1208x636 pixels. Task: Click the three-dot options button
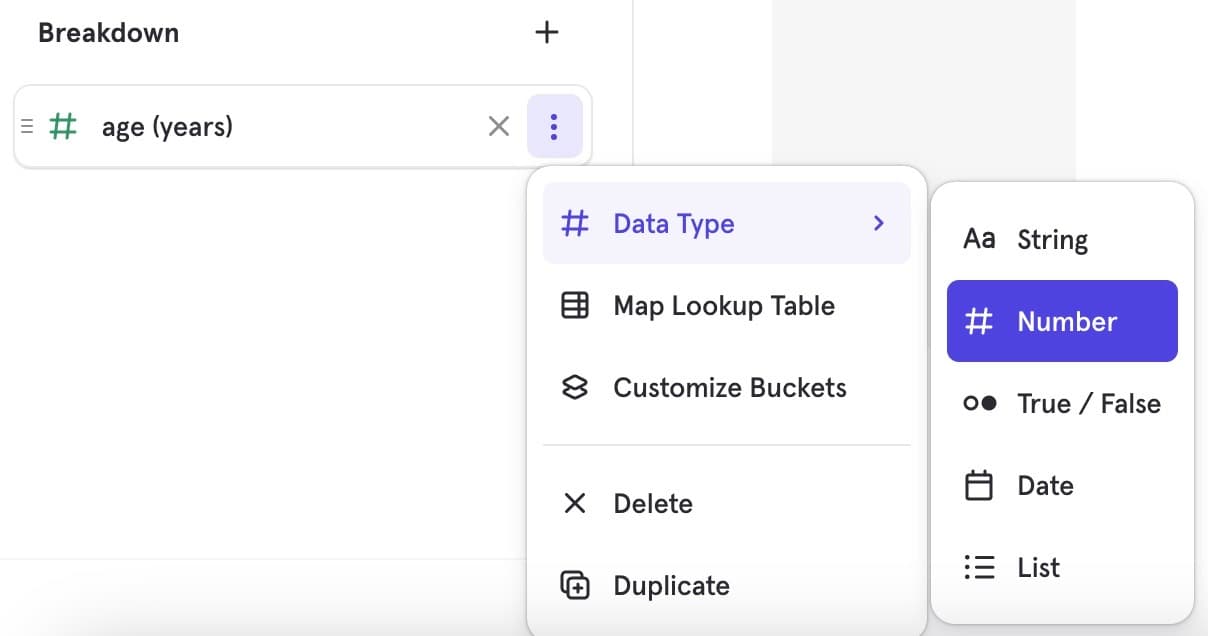[554, 126]
